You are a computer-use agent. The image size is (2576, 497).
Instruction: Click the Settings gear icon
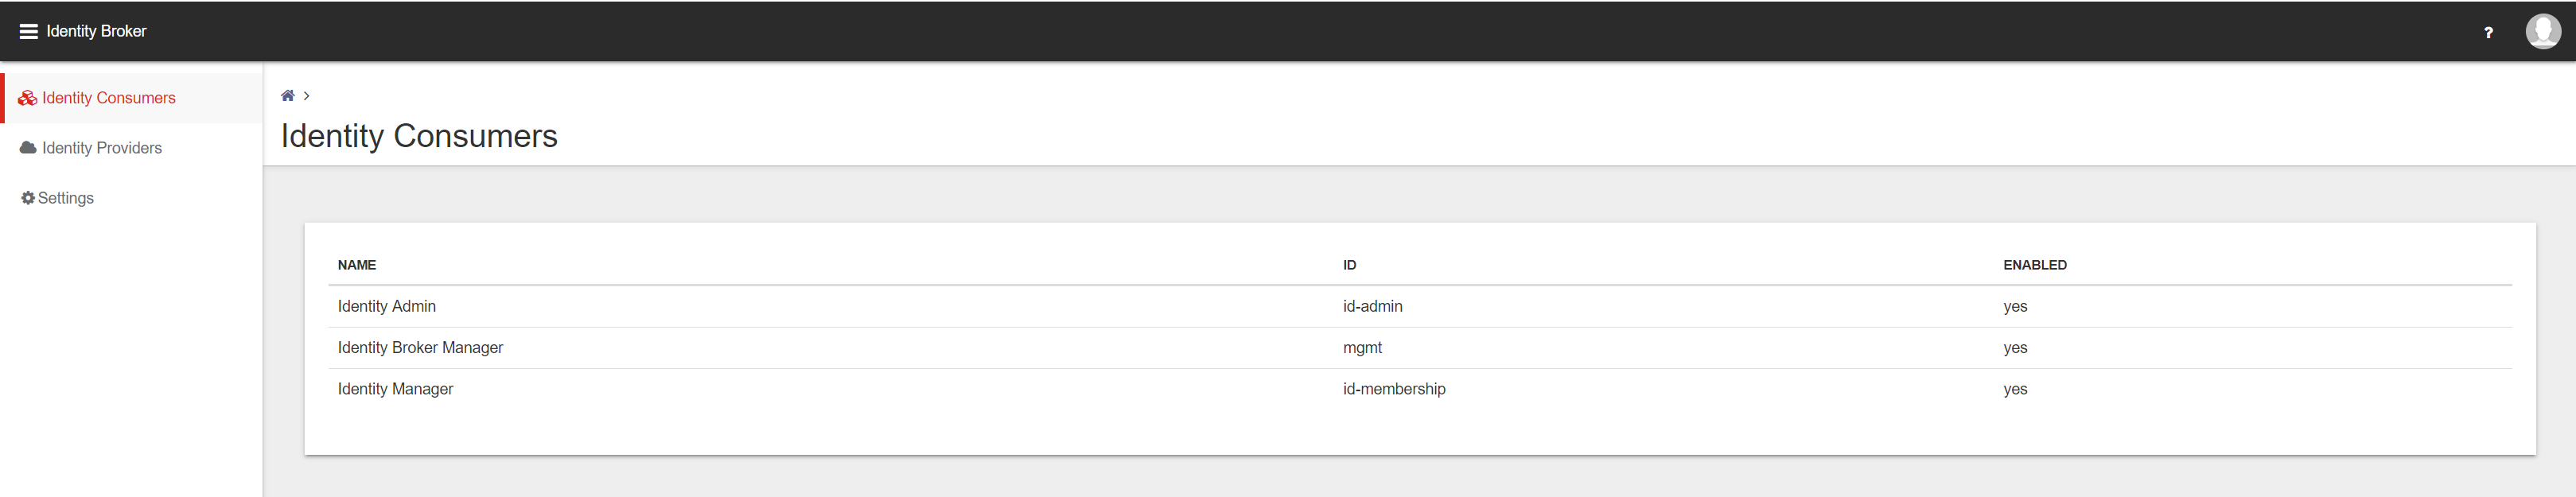28,198
